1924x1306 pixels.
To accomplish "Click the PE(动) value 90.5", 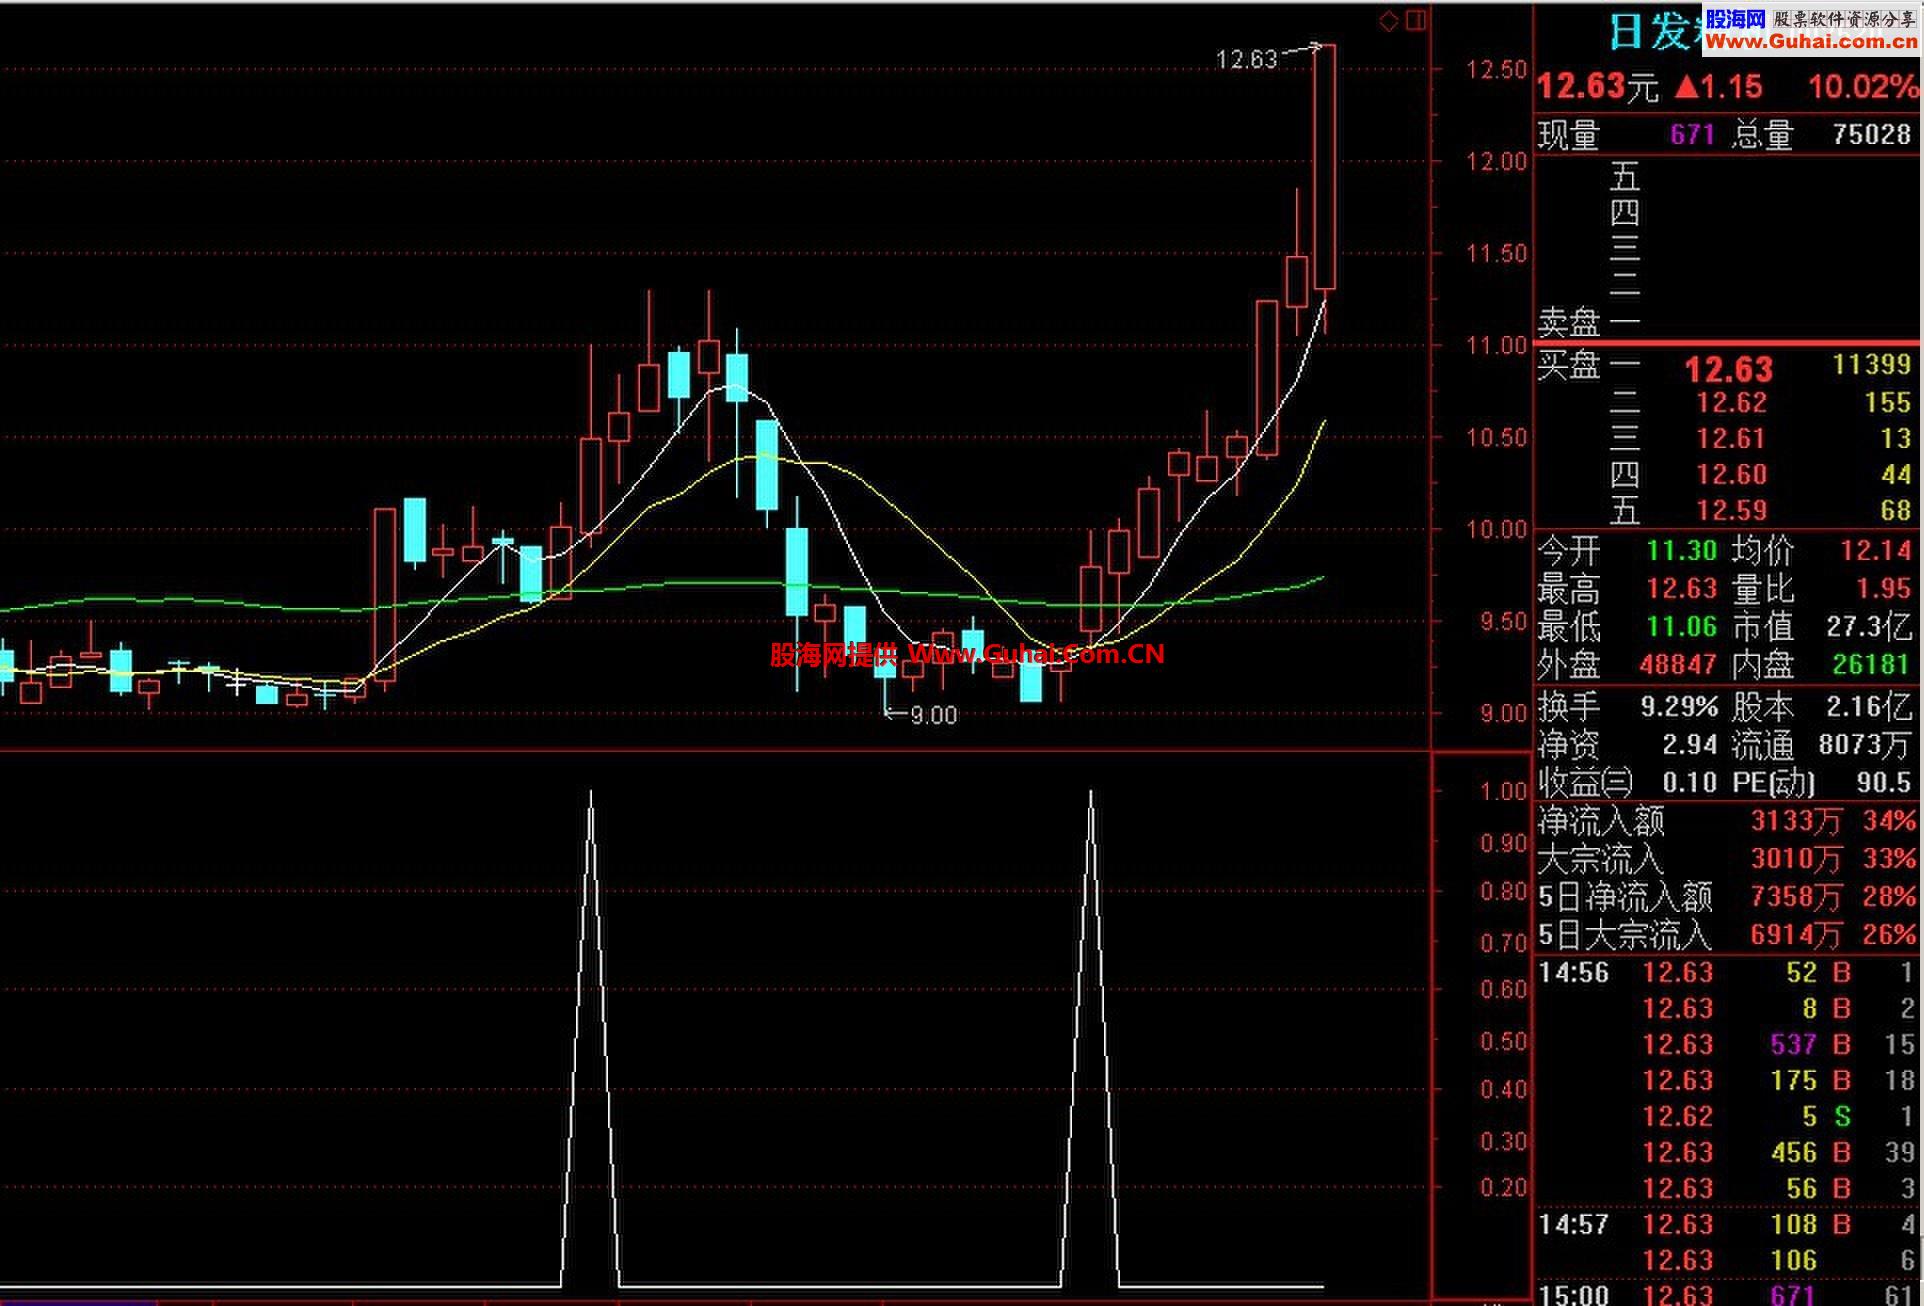I will pyautogui.click(x=1884, y=782).
